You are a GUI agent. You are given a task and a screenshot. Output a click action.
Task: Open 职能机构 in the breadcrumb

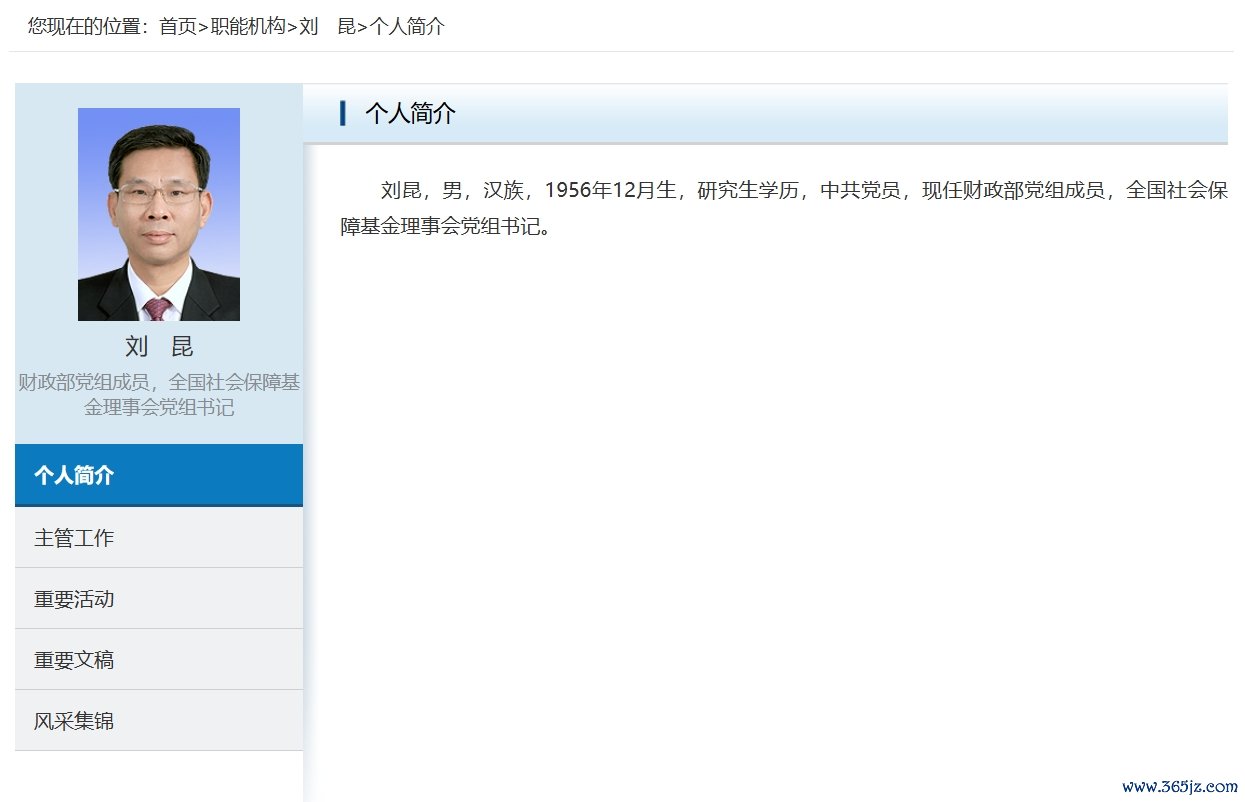coord(248,27)
